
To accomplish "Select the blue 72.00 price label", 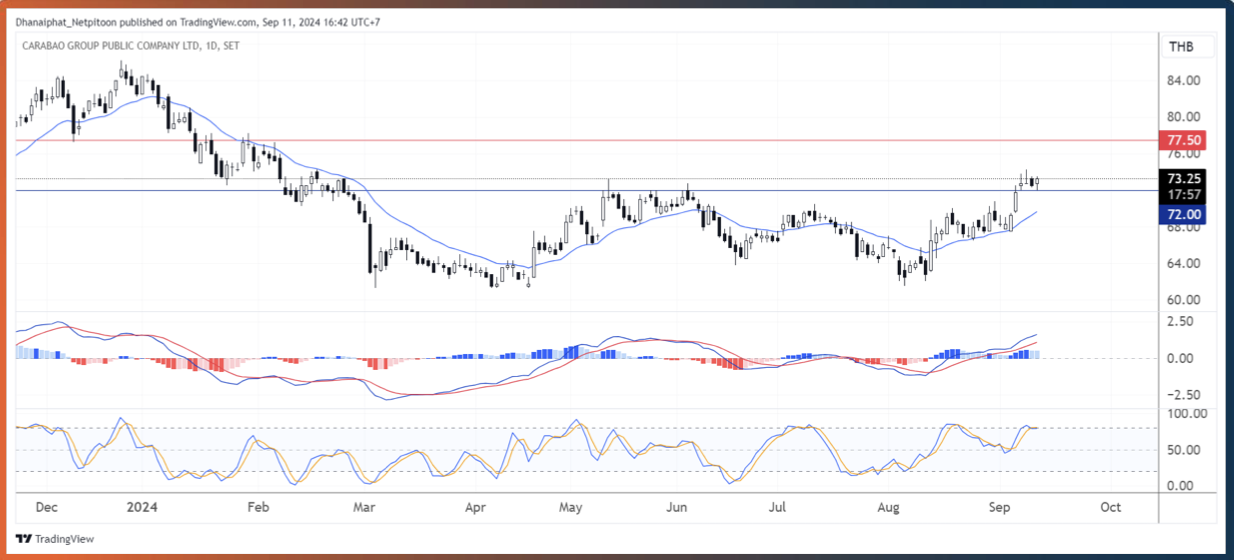I will tap(1184, 214).
